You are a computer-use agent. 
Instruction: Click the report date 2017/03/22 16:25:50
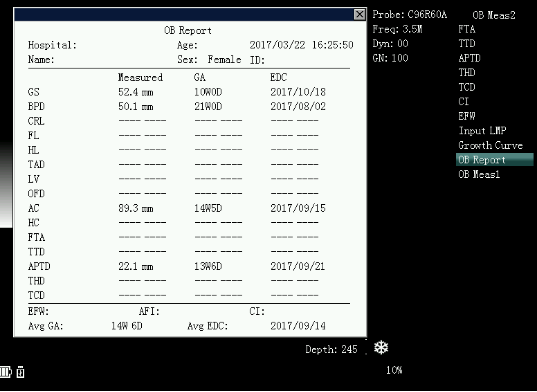[301, 45]
